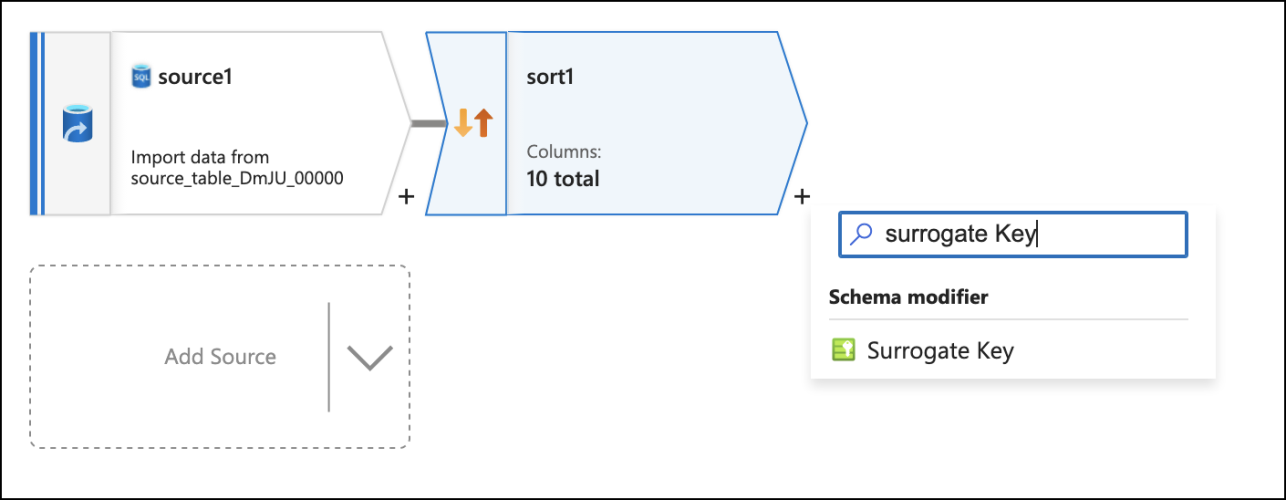Screen dimensions: 1286x500
Task: Click the green Surrogate Key icon
Action: click(x=844, y=350)
